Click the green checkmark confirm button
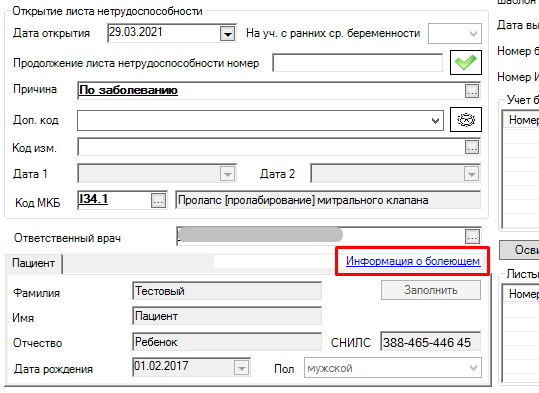The width and height of the screenshot is (539, 393). (466, 63)
